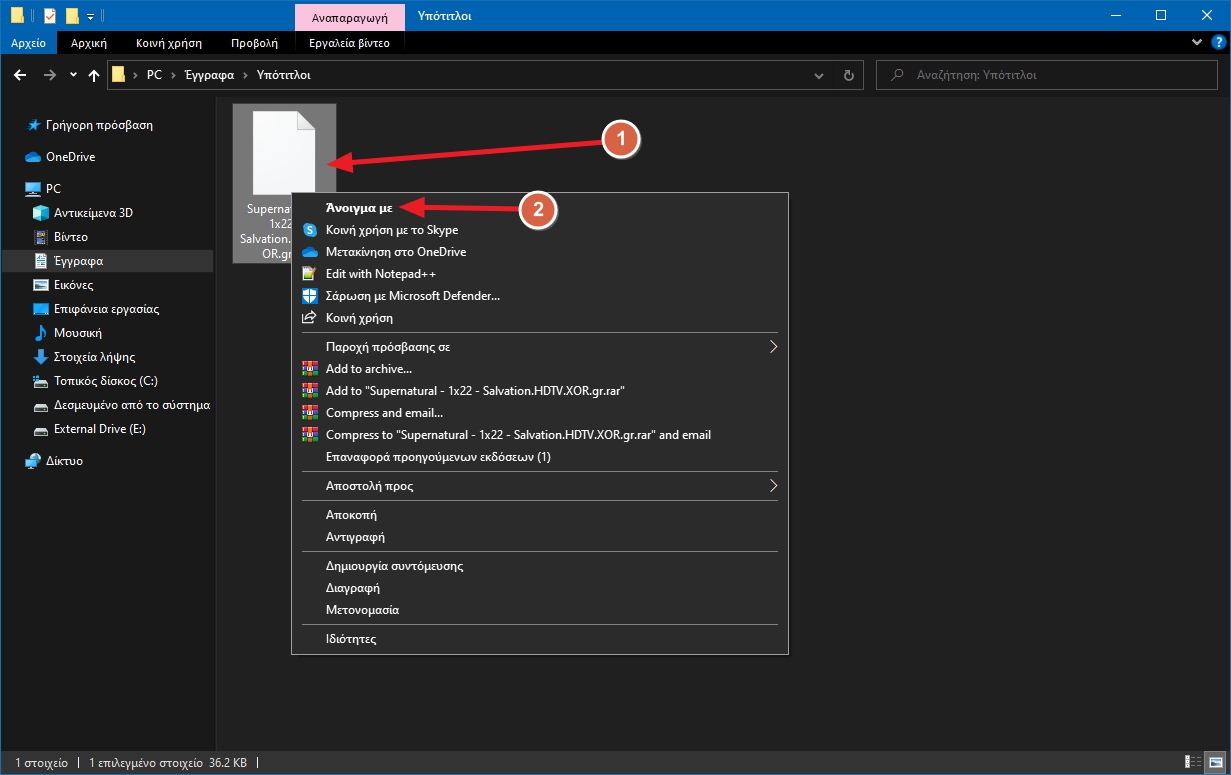Screen dimensions: 1231x775
Task: Click WinRAR Add to archive option
Action: tap(368, 369)
